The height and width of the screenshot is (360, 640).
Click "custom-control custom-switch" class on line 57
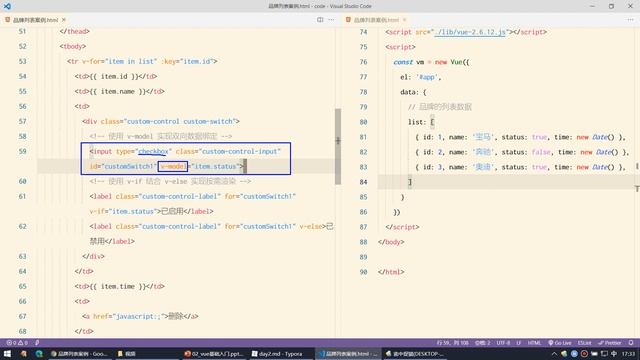coord(180,122)
